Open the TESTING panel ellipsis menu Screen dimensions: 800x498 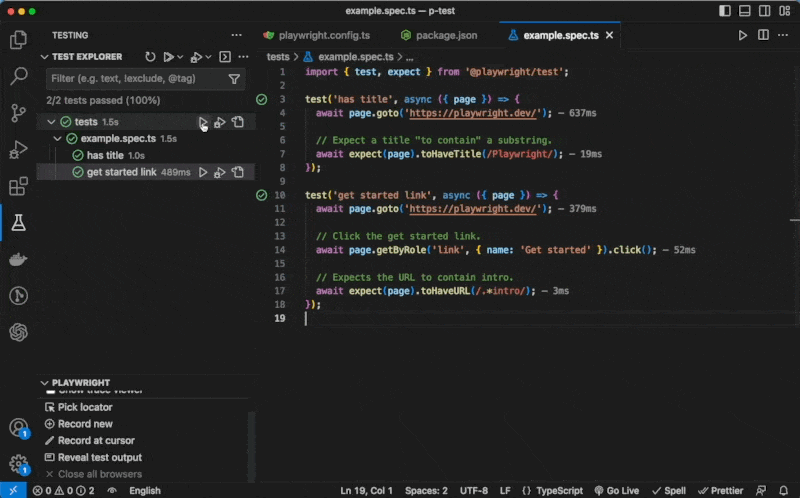point(236,35)
